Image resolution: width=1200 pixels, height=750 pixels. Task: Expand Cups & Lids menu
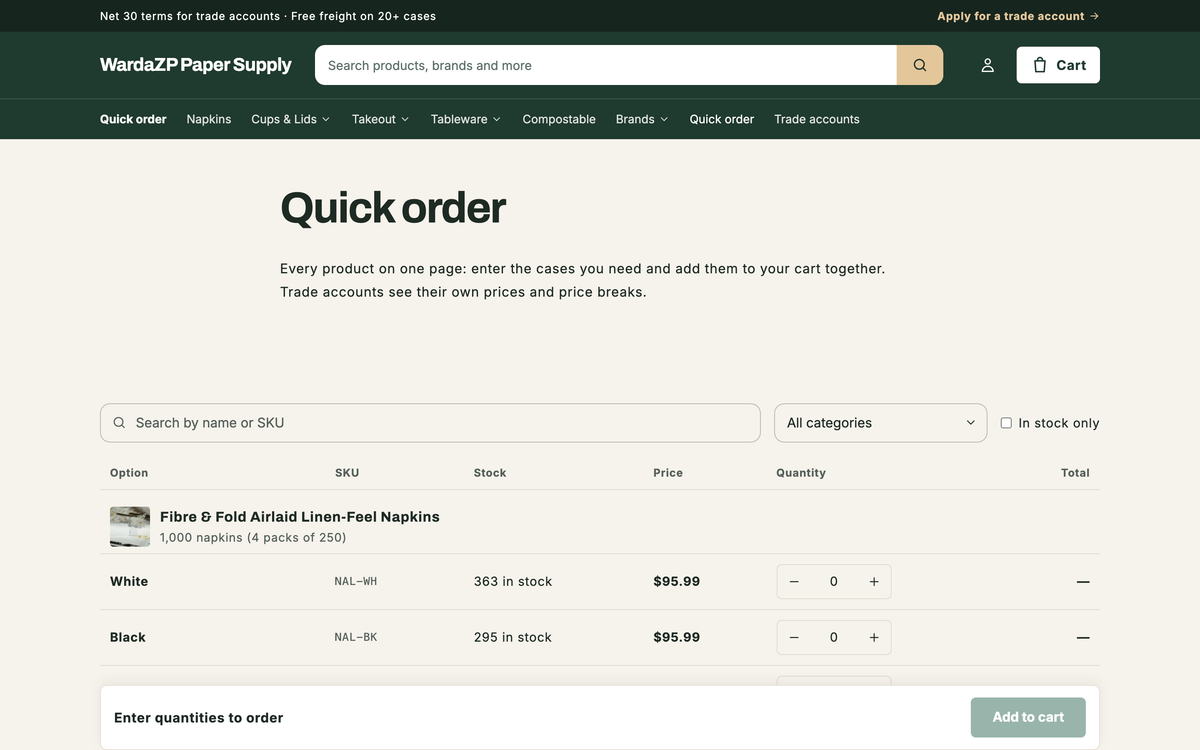291,119
